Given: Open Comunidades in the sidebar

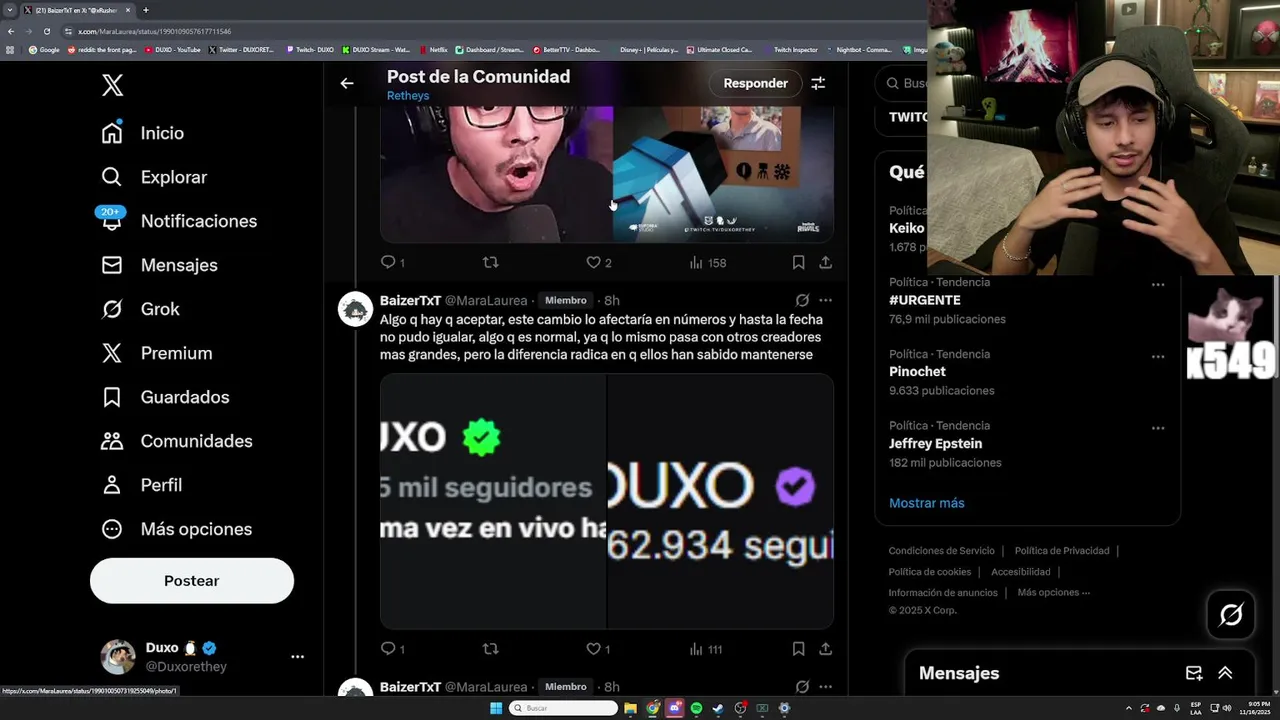Looking at the screenshot, I should 176,441.
